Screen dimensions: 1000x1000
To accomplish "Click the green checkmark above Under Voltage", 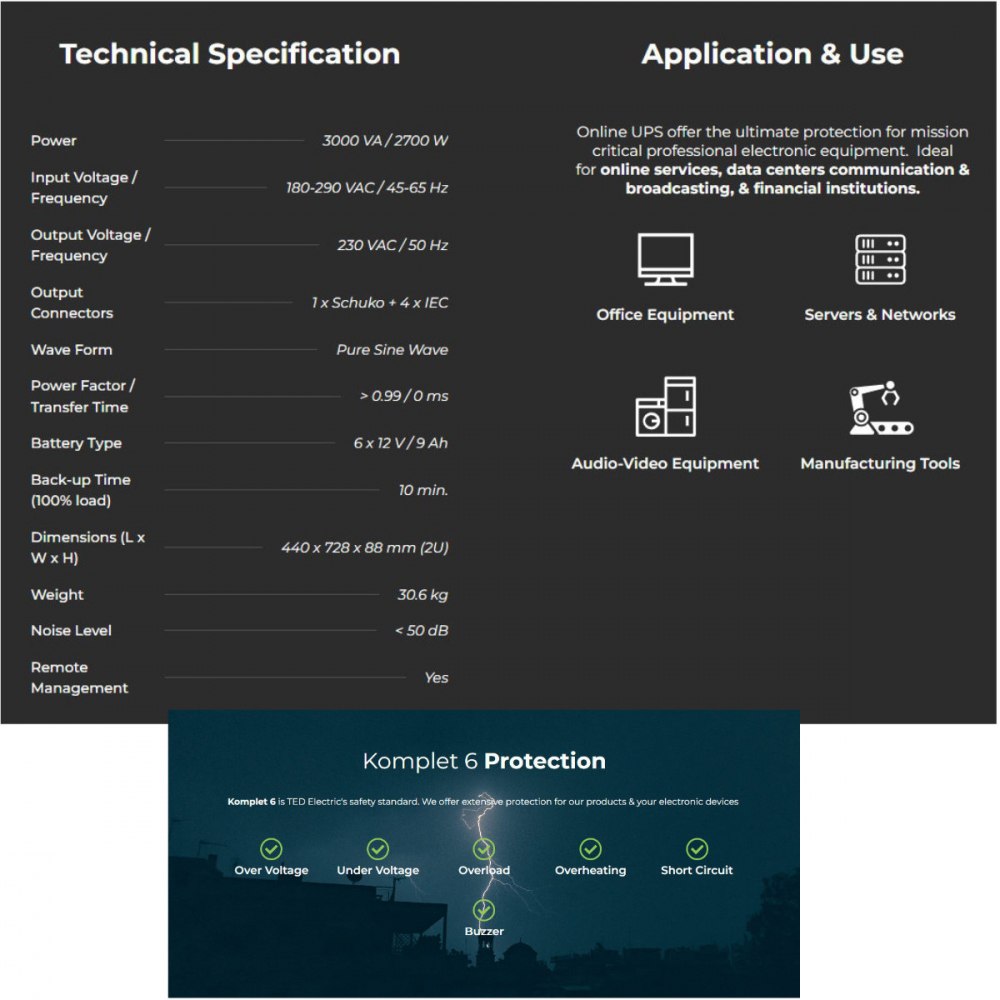I will [x=378, y=849].
